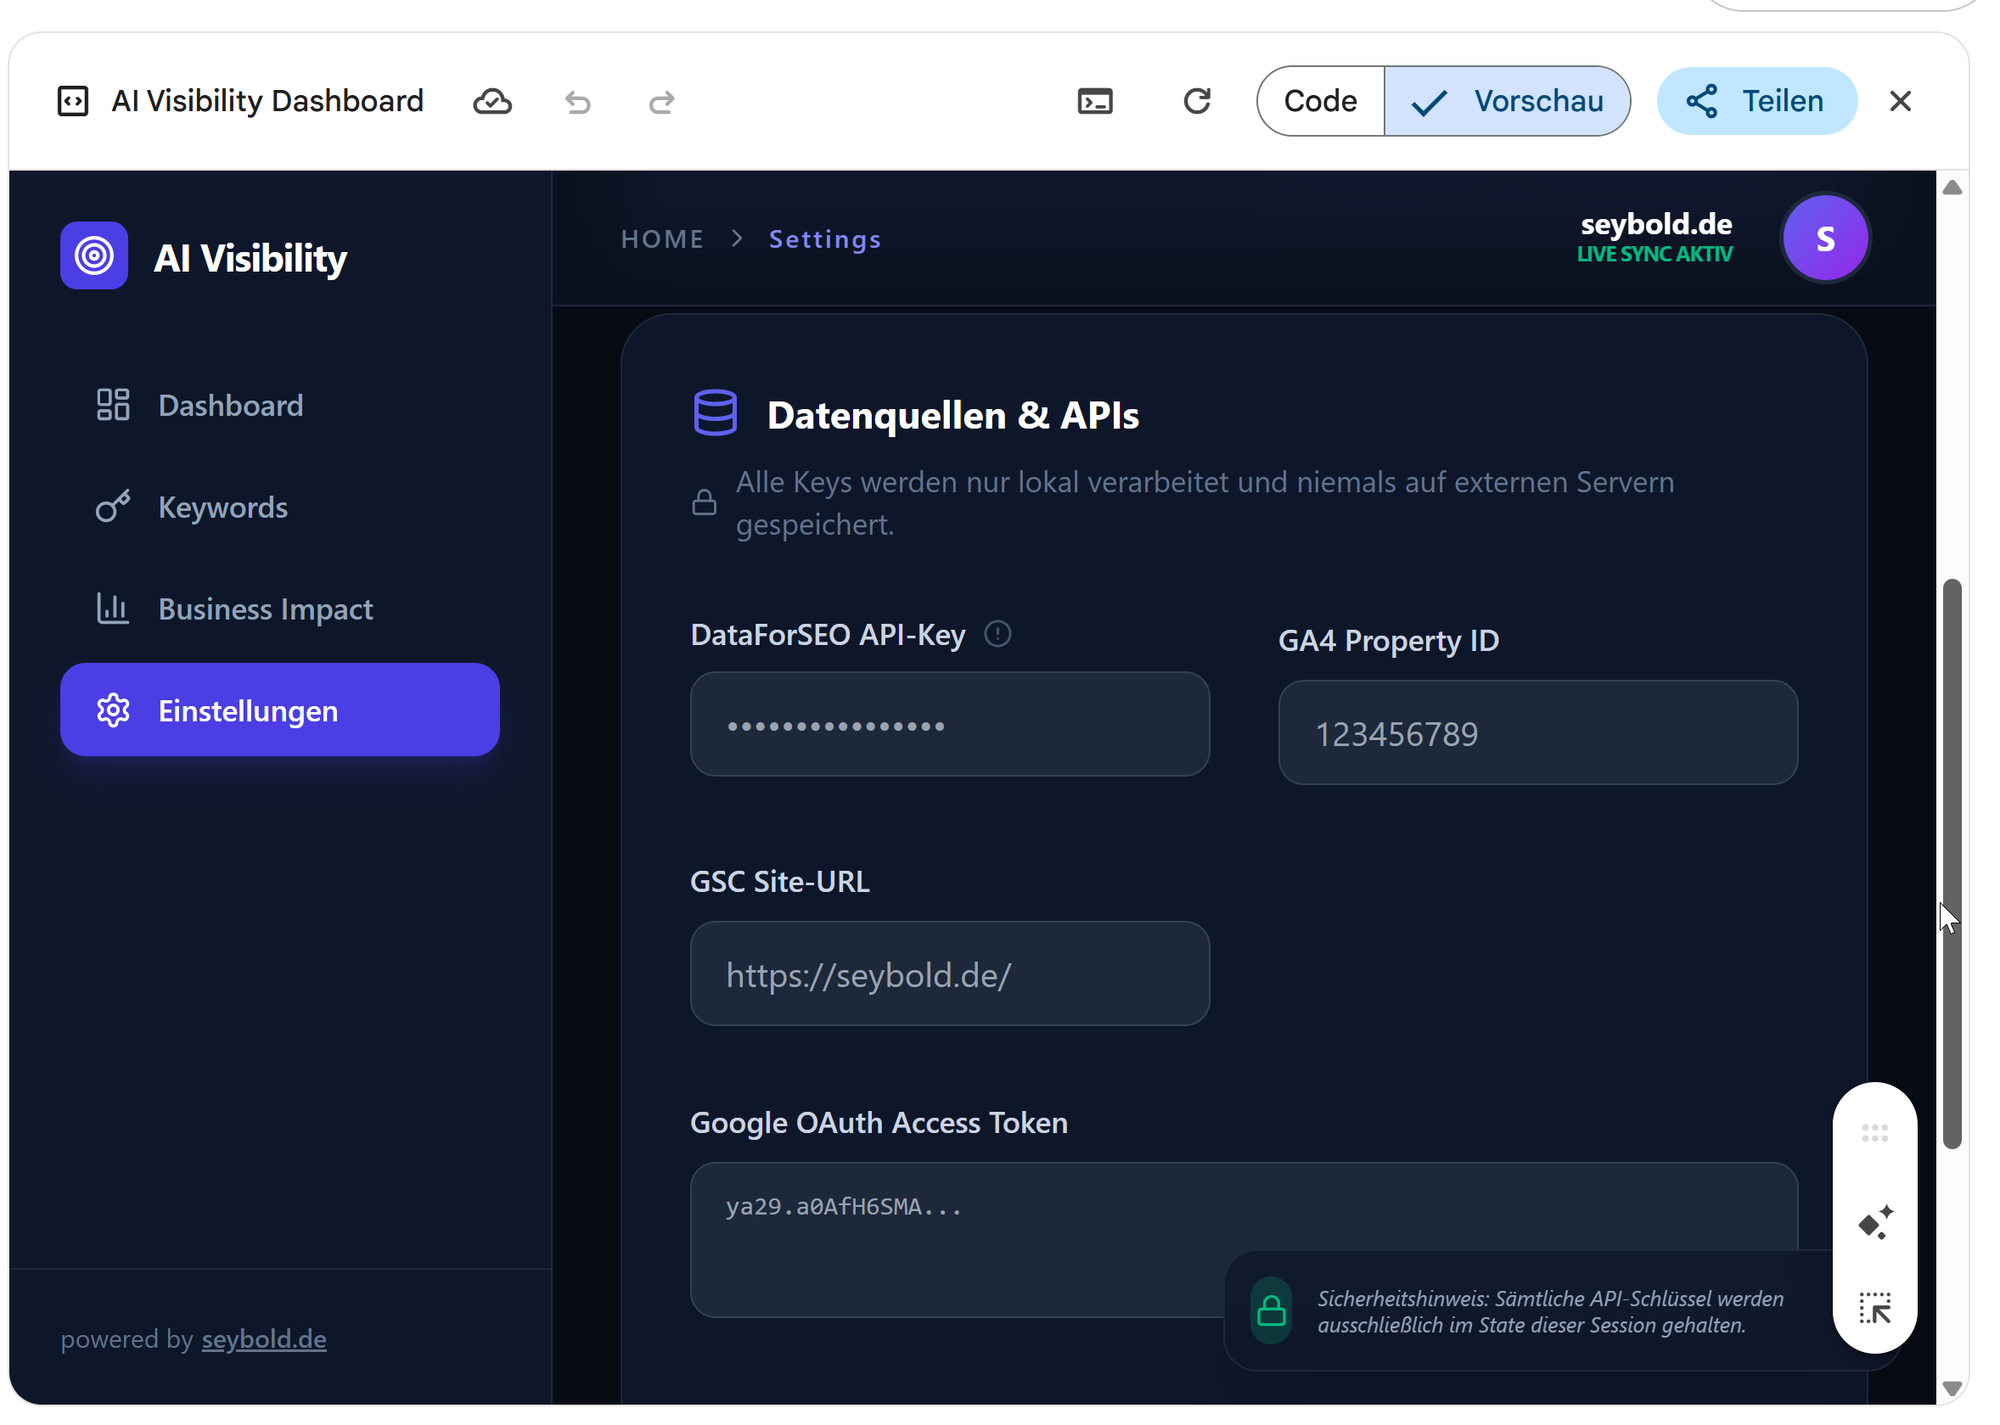The image size is (2000, 1425).
Task: Focus the Google OAuth Access Token textarea
Action: [1244, 1240]
